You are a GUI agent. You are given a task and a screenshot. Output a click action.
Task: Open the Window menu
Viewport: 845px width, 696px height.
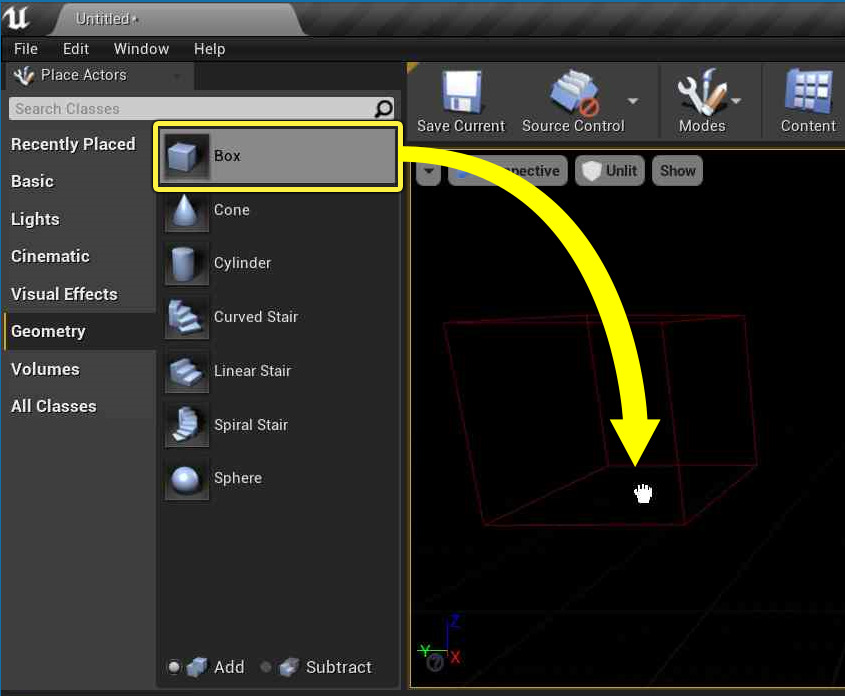[x=141, y=49]
